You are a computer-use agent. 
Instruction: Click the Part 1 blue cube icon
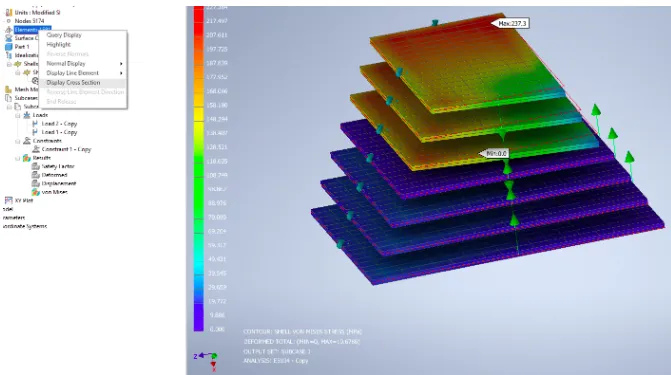click(x=9, y=47)
